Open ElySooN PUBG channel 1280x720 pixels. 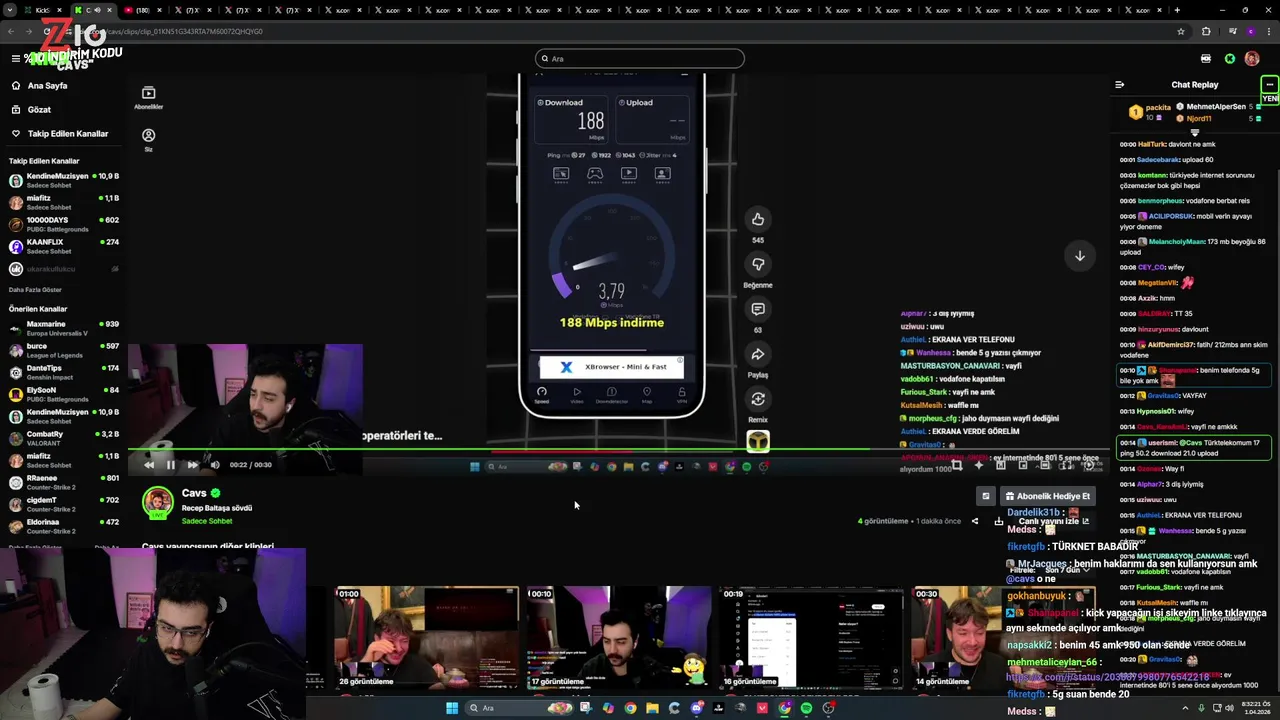64,394
